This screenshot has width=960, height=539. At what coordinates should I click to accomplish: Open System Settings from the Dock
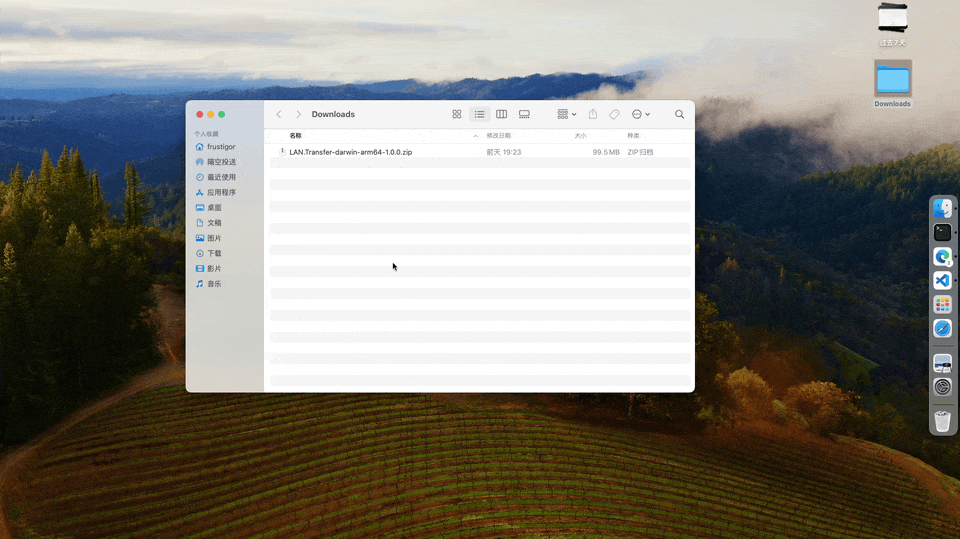click(943, 387)
